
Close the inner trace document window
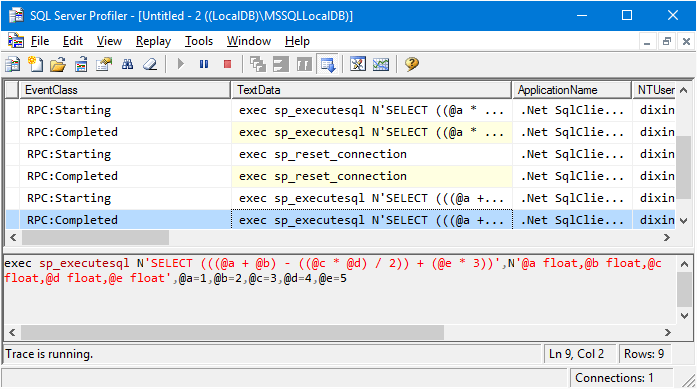click(686, 42)
